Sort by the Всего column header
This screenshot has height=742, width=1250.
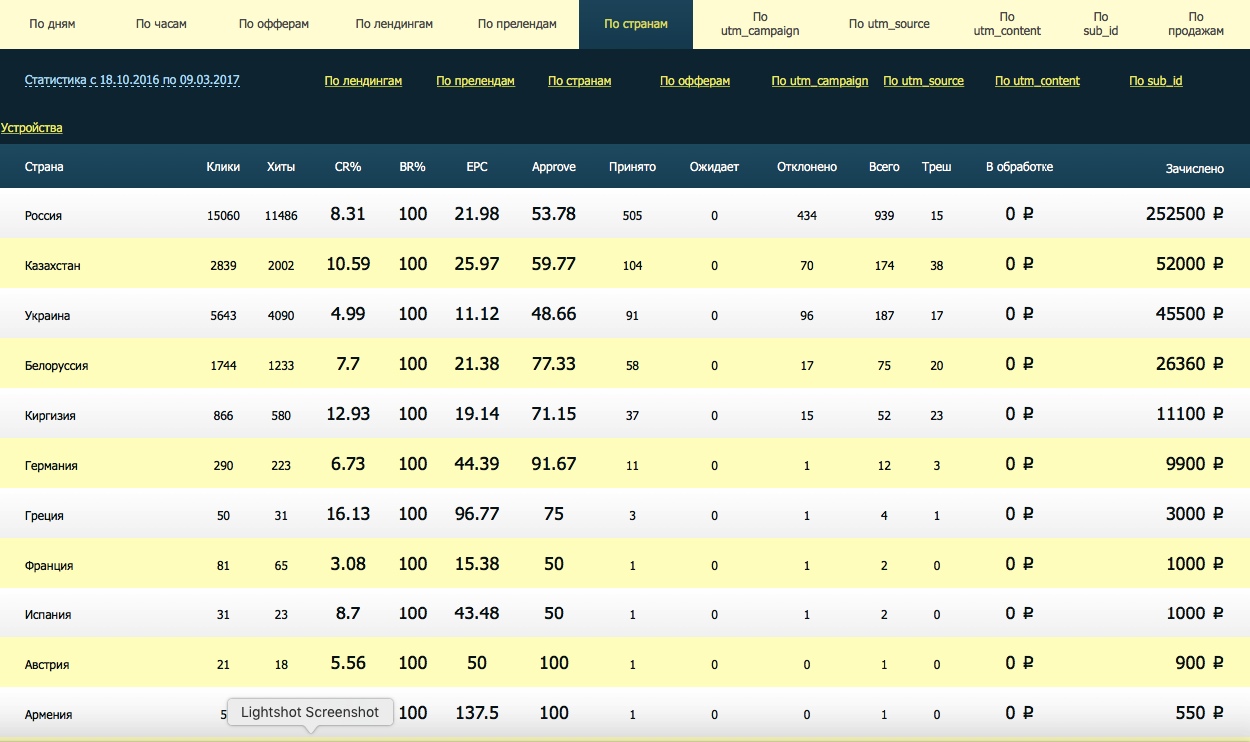click(884, 167)
